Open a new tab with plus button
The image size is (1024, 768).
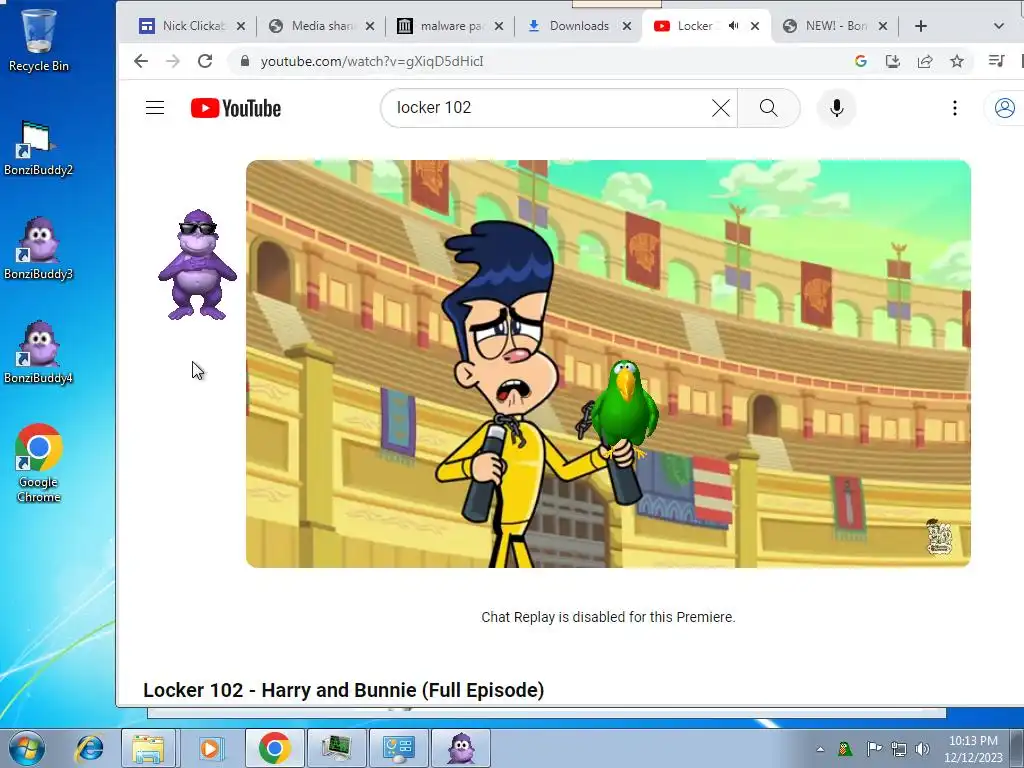tap(921, 26)
